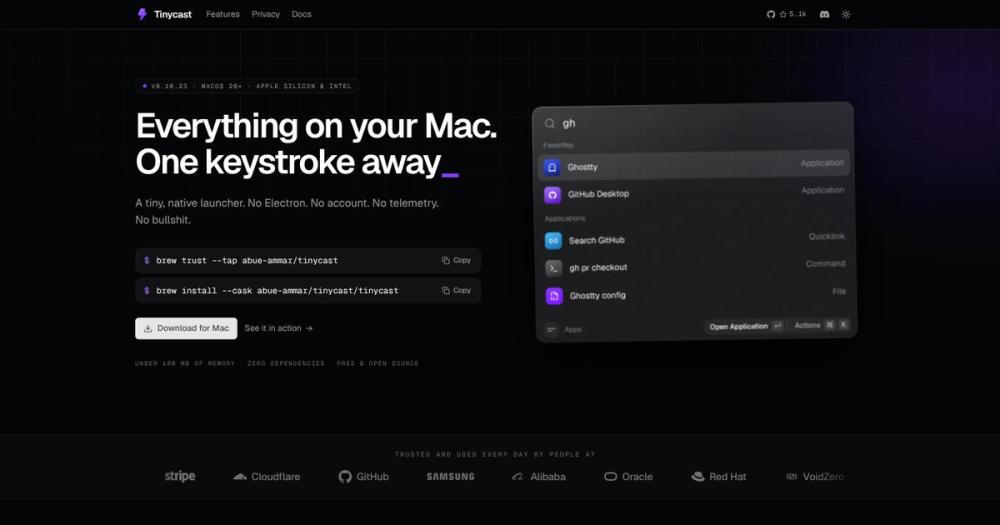This screenshot has width=1000, height=525.
Task: Open the Discord community icon
Action: (825, 14)
